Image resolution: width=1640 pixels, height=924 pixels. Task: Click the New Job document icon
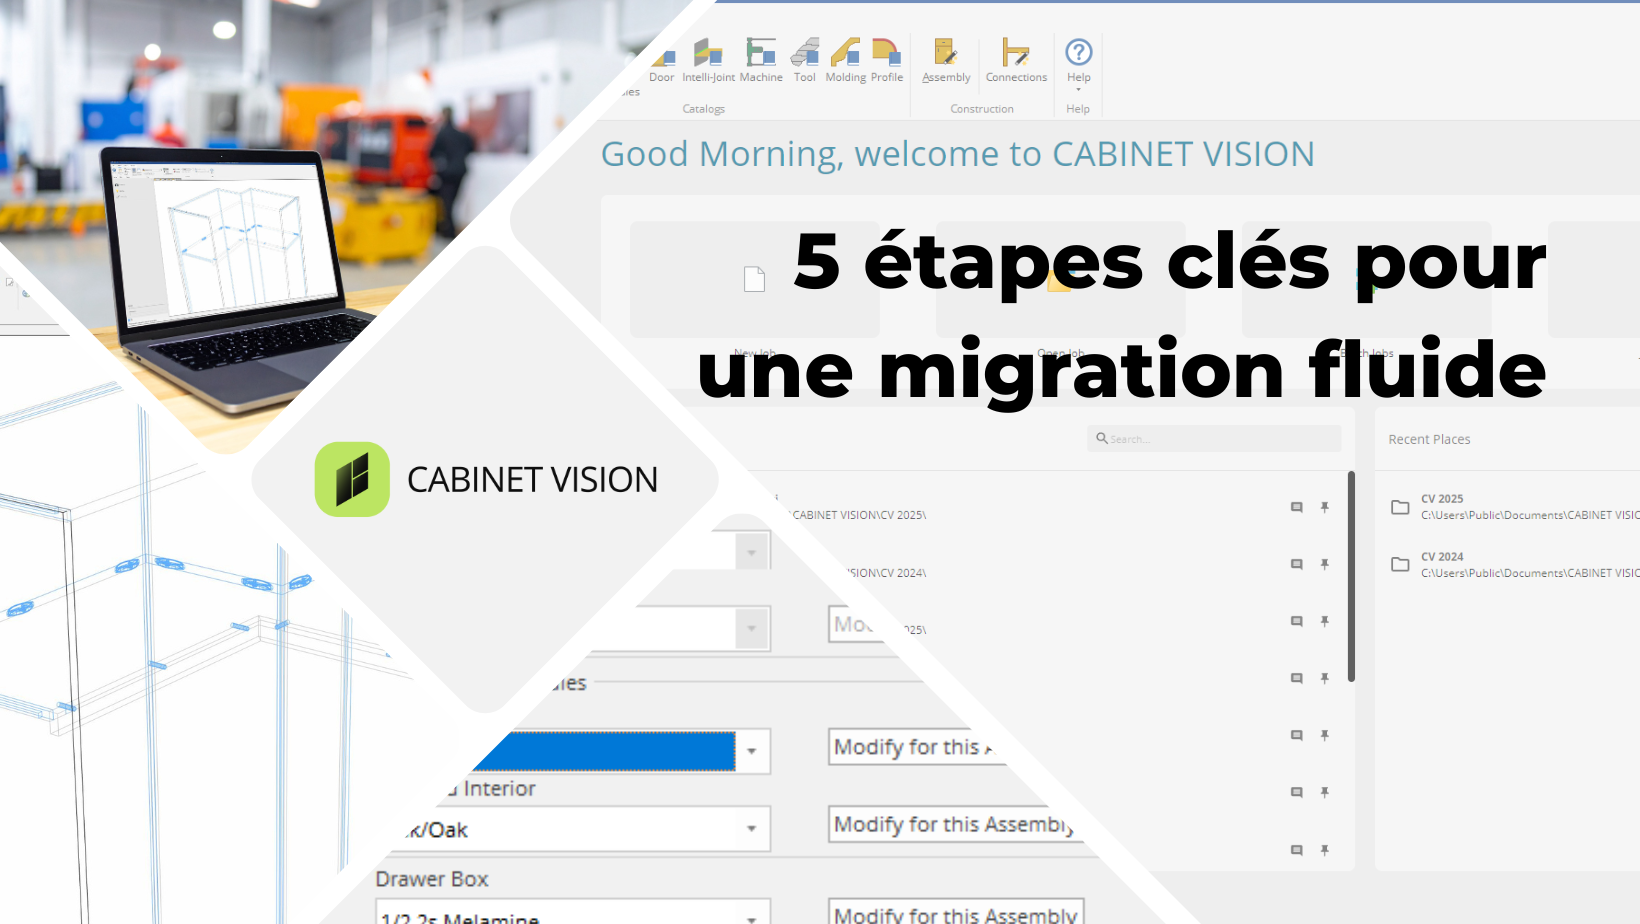coord(755,279)
